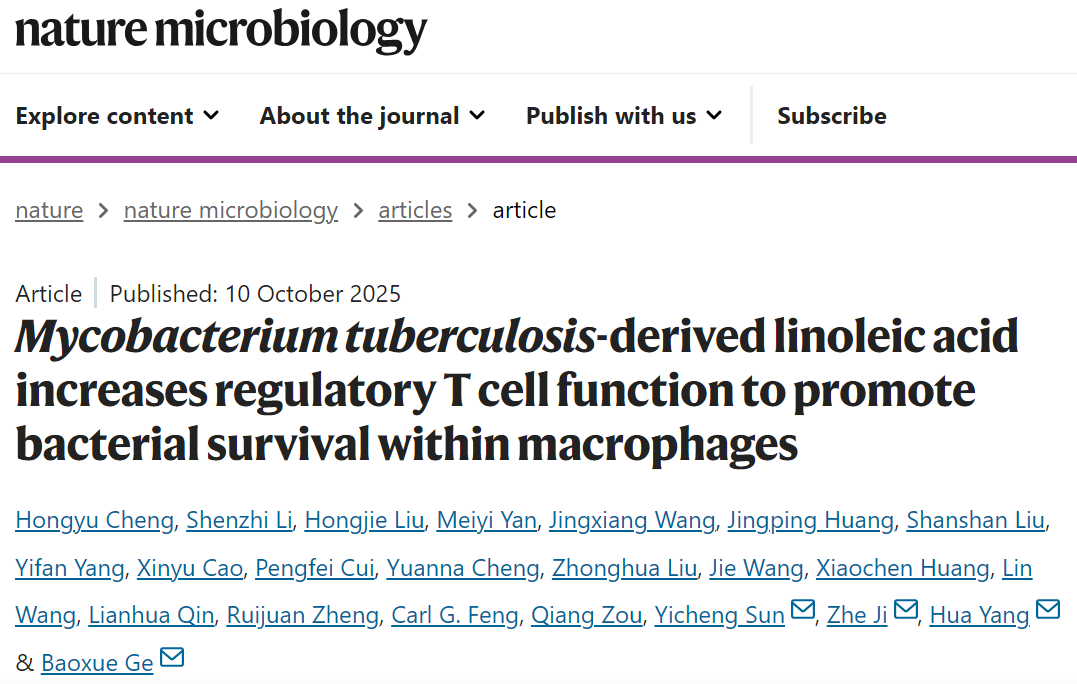Expand Publish with us dropdown
Screen dimensions: 1077x684
pos(623,116)
